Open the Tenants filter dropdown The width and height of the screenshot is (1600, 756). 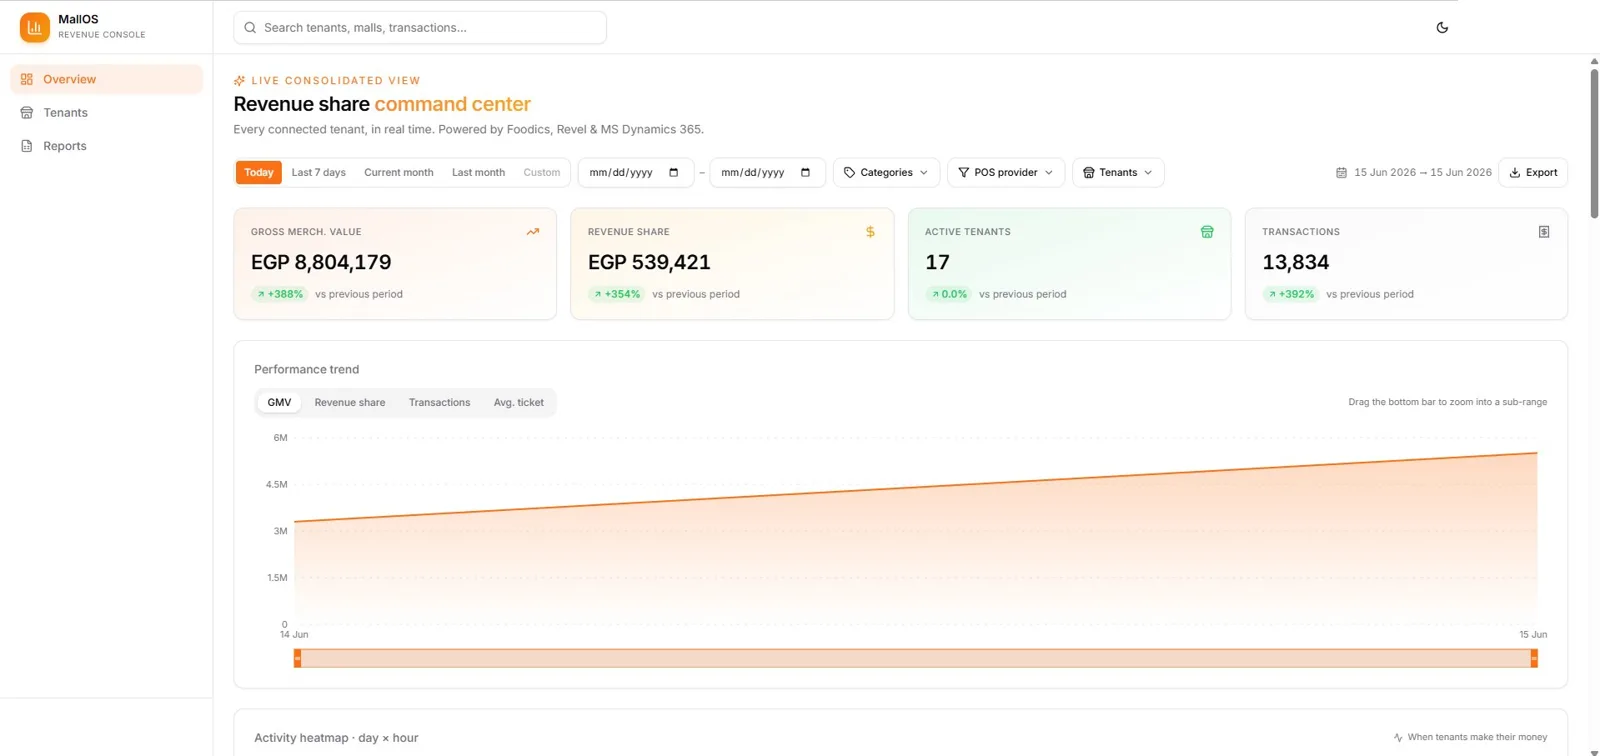[x=1118, y=172]
